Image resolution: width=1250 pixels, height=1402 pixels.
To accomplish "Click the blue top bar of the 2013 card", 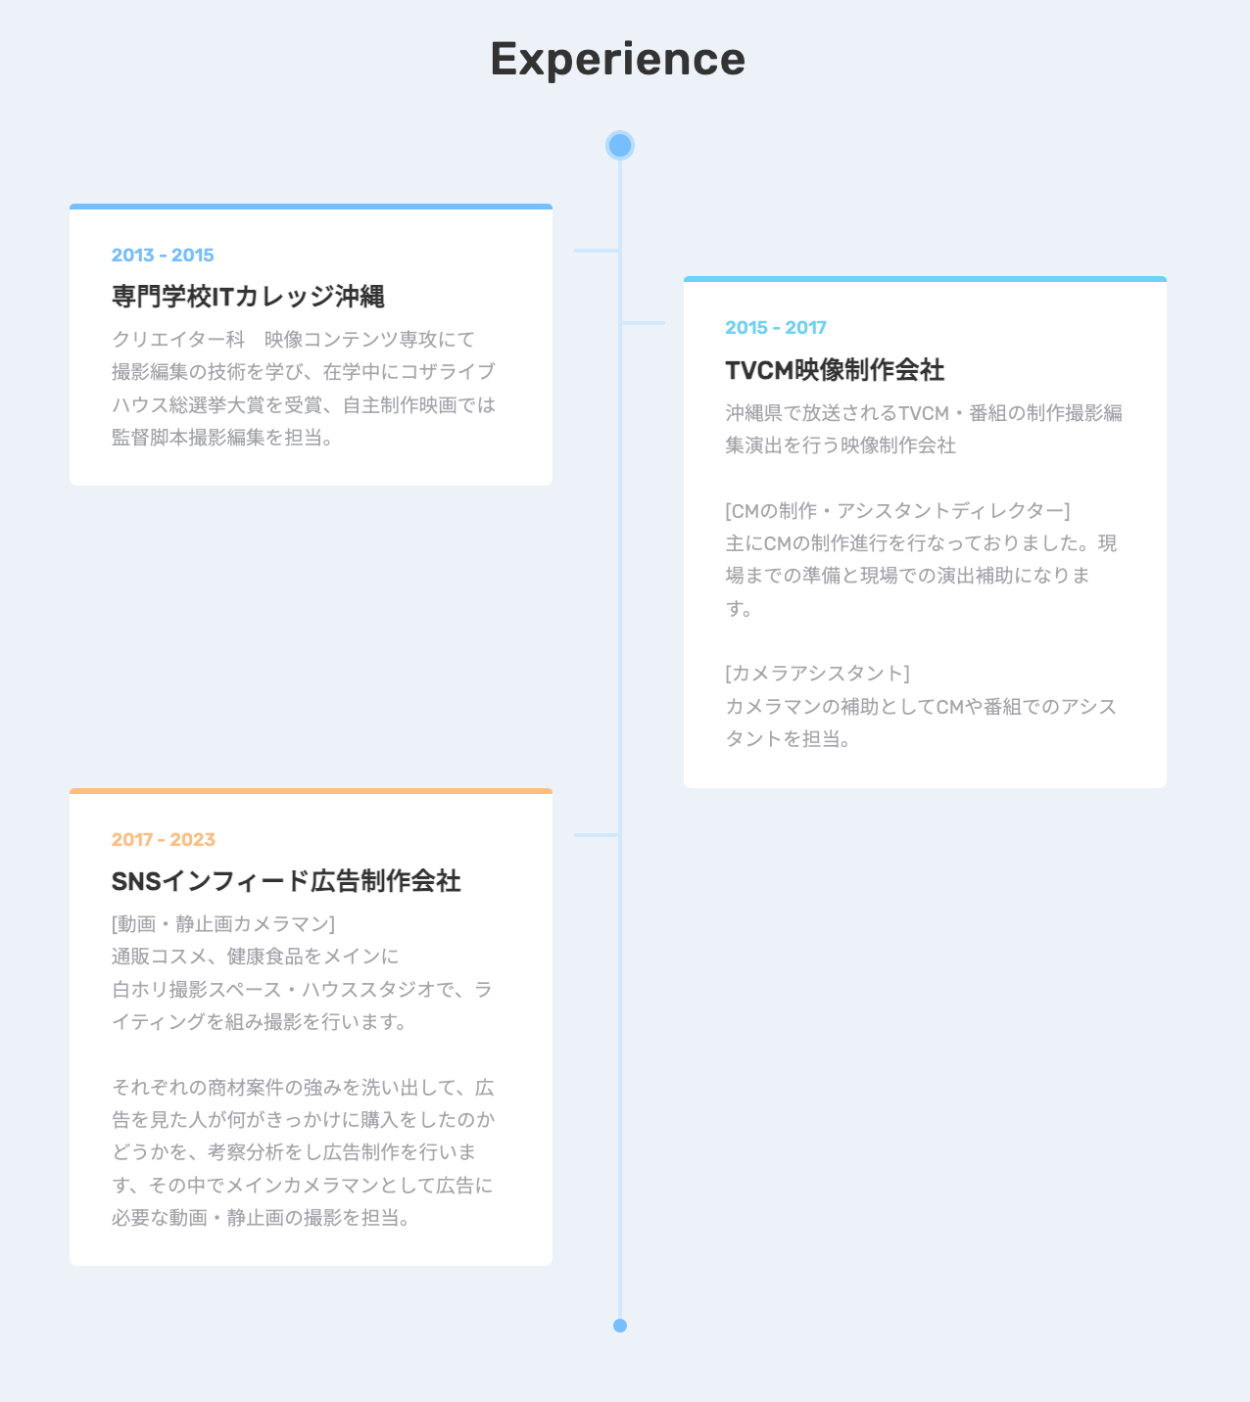I will [311, 207].
